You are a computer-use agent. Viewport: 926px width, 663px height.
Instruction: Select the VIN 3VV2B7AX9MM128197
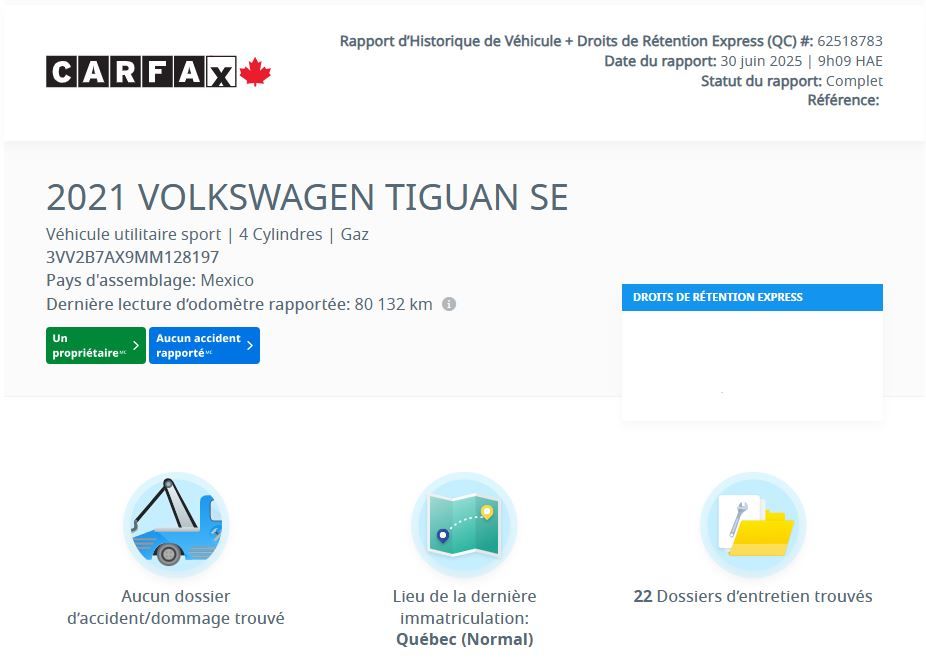point(132,257)
